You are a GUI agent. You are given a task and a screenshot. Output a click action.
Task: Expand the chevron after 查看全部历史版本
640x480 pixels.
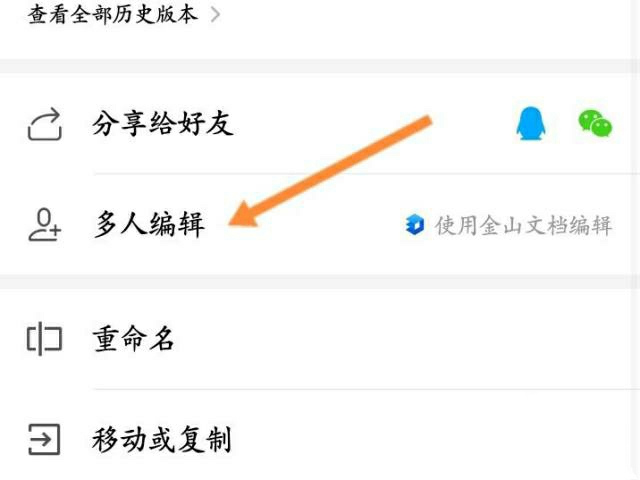point(215,15)
